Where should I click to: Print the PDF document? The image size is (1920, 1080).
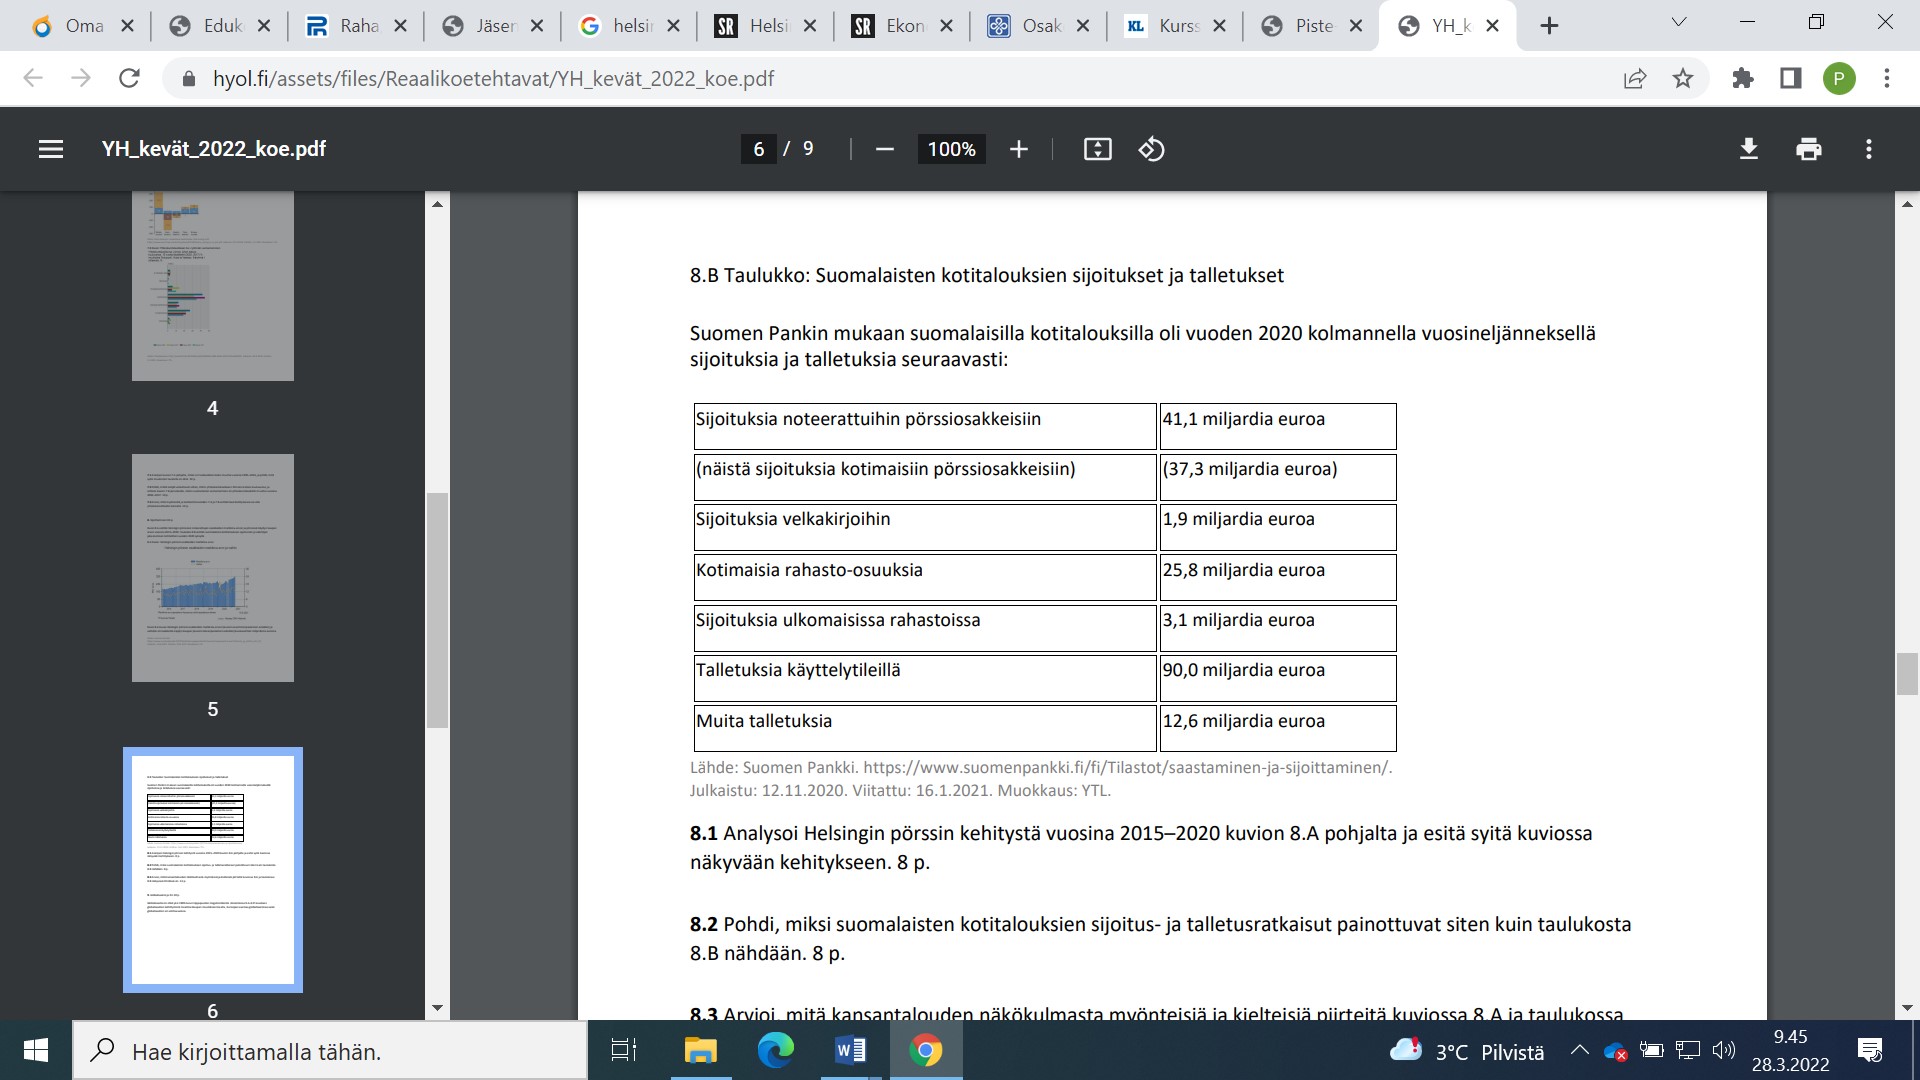1808,149
